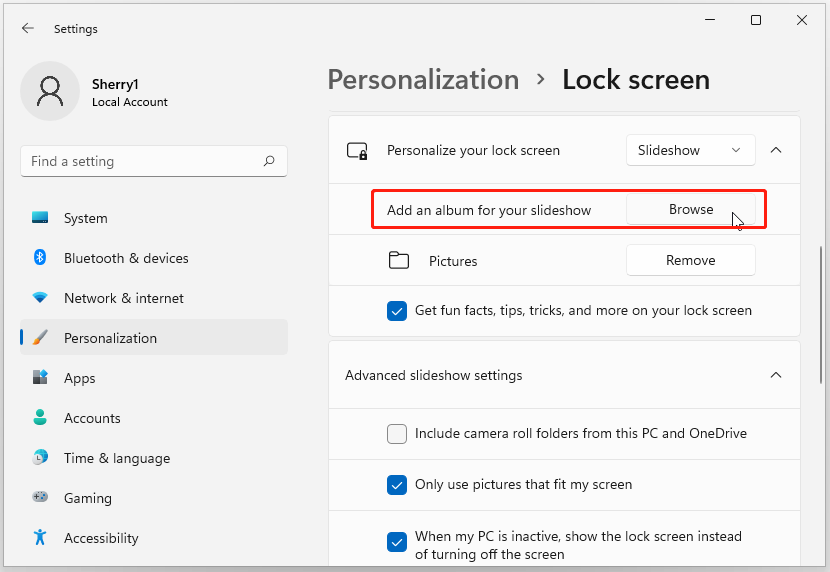830x572 pixels.
Task: Click the Sherry1 user profile avatar
Action: 49,92
